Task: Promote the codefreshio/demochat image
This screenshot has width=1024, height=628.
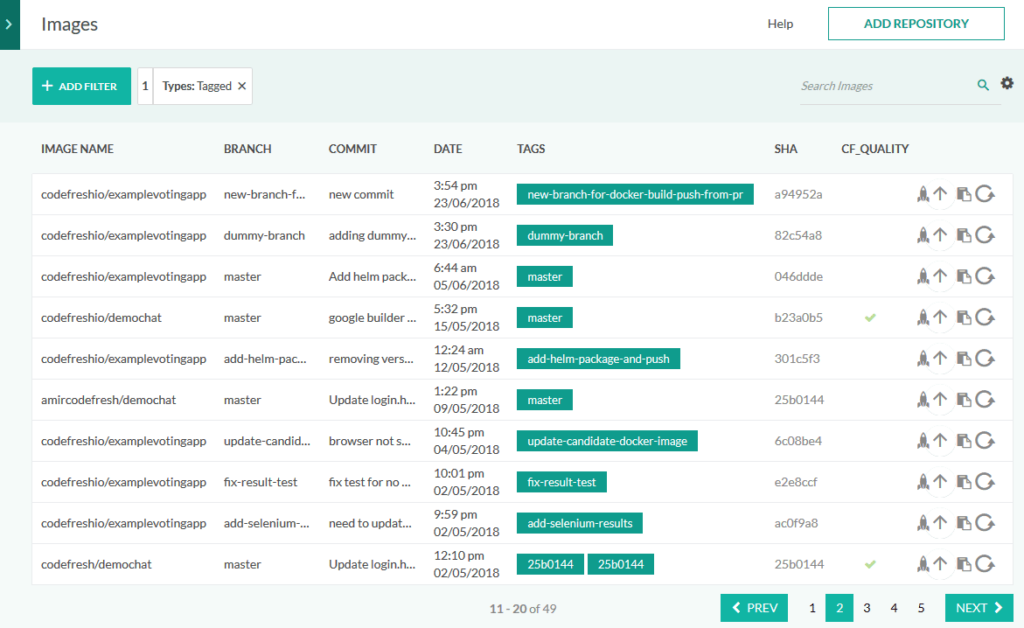Action: click(940, 317)
